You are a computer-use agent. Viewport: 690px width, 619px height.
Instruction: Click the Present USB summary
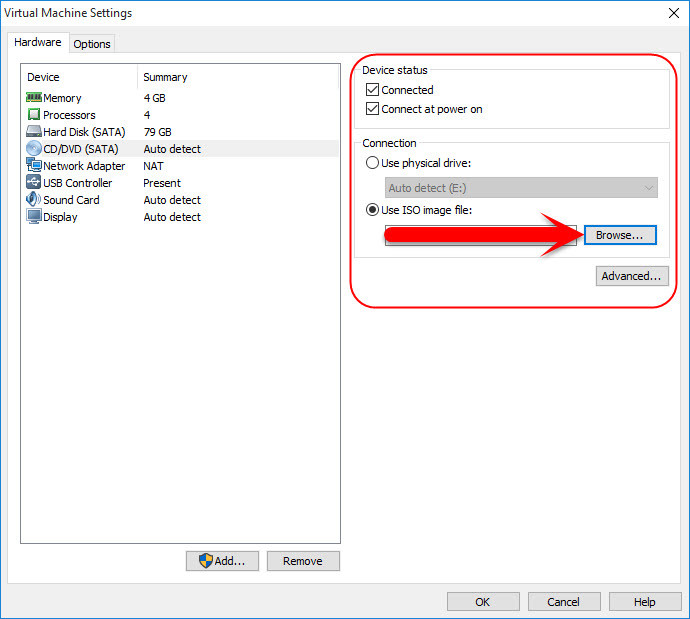pyautogui.click(x=162, y=183)
